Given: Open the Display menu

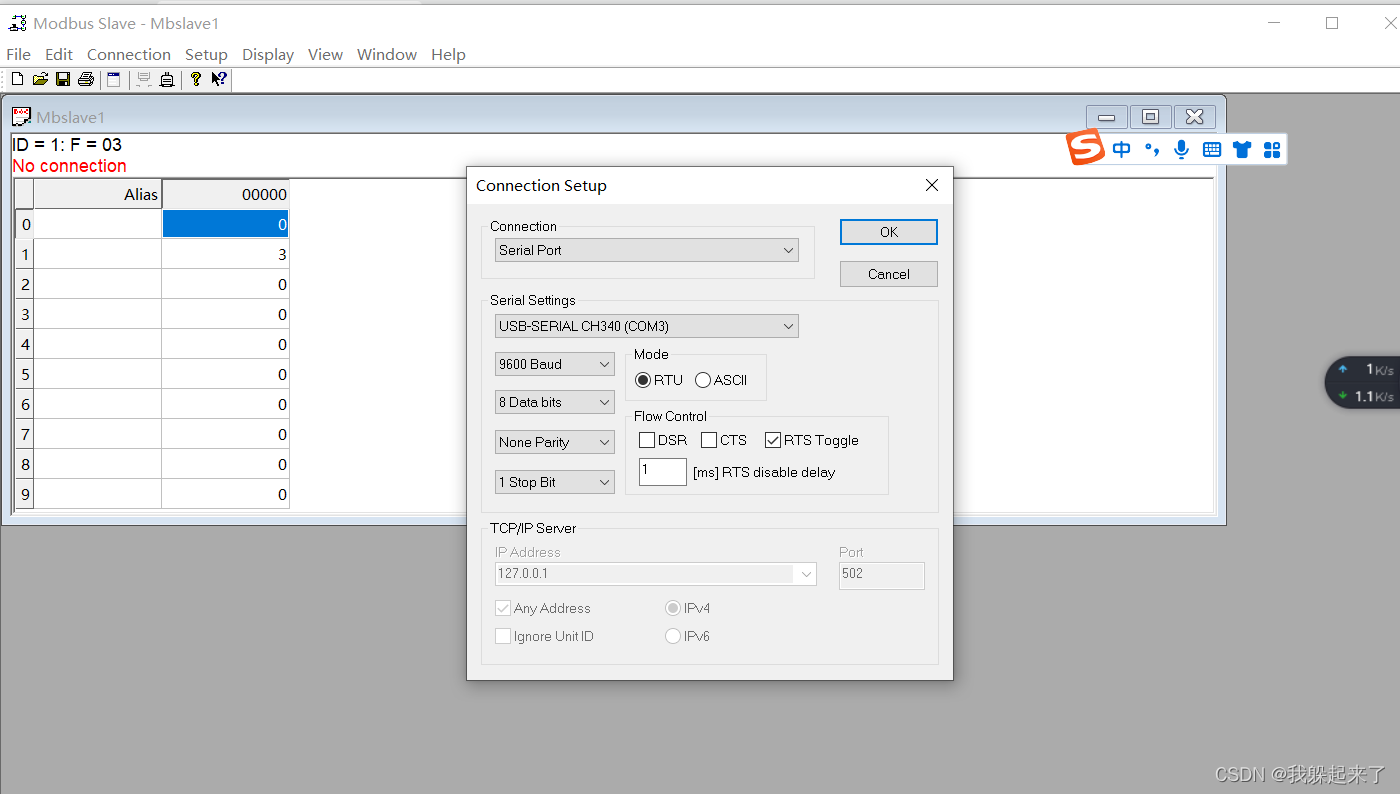Looking at the screenshot, I should point(267,54).
